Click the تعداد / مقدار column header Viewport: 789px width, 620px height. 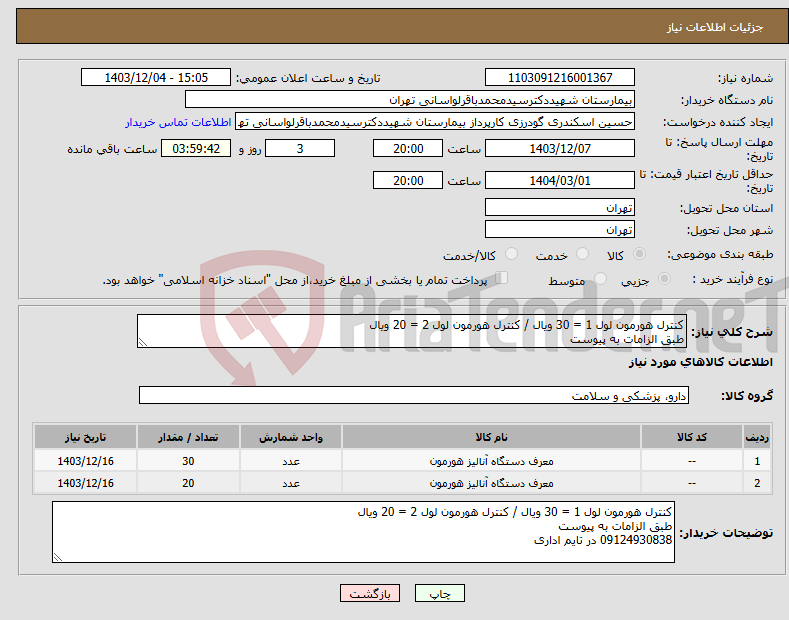click(x=188, y=437)
